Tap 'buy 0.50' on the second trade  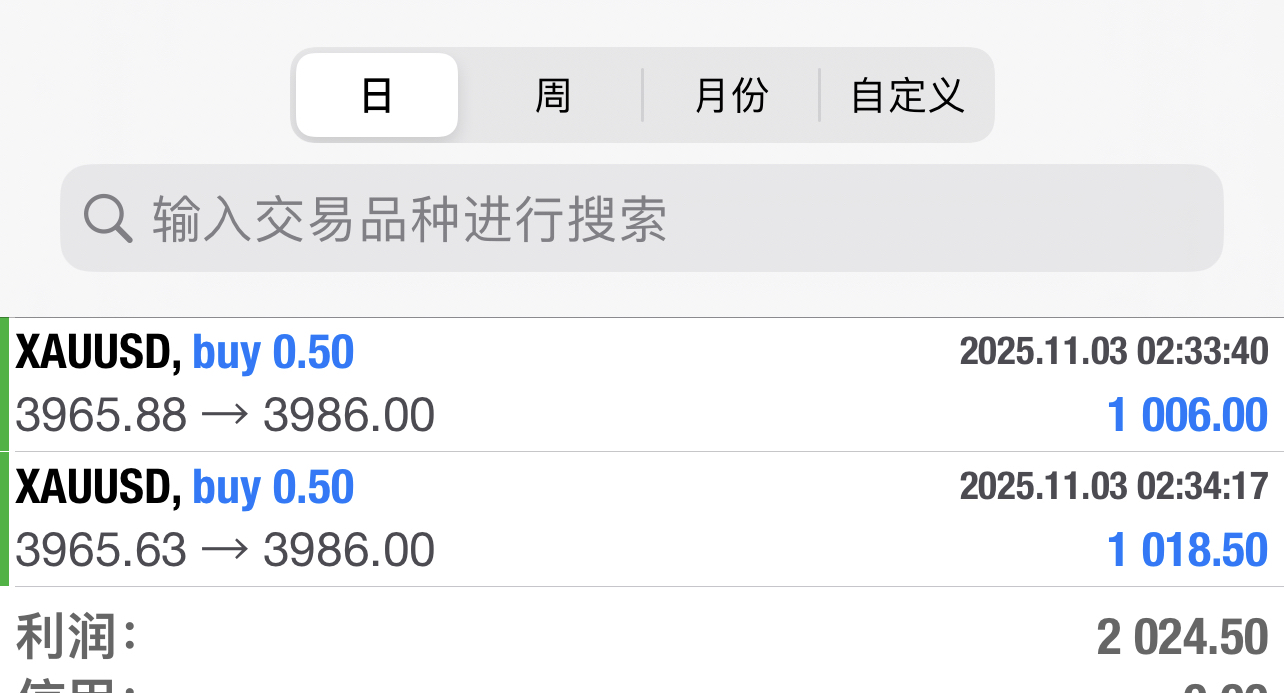point(273,487)
